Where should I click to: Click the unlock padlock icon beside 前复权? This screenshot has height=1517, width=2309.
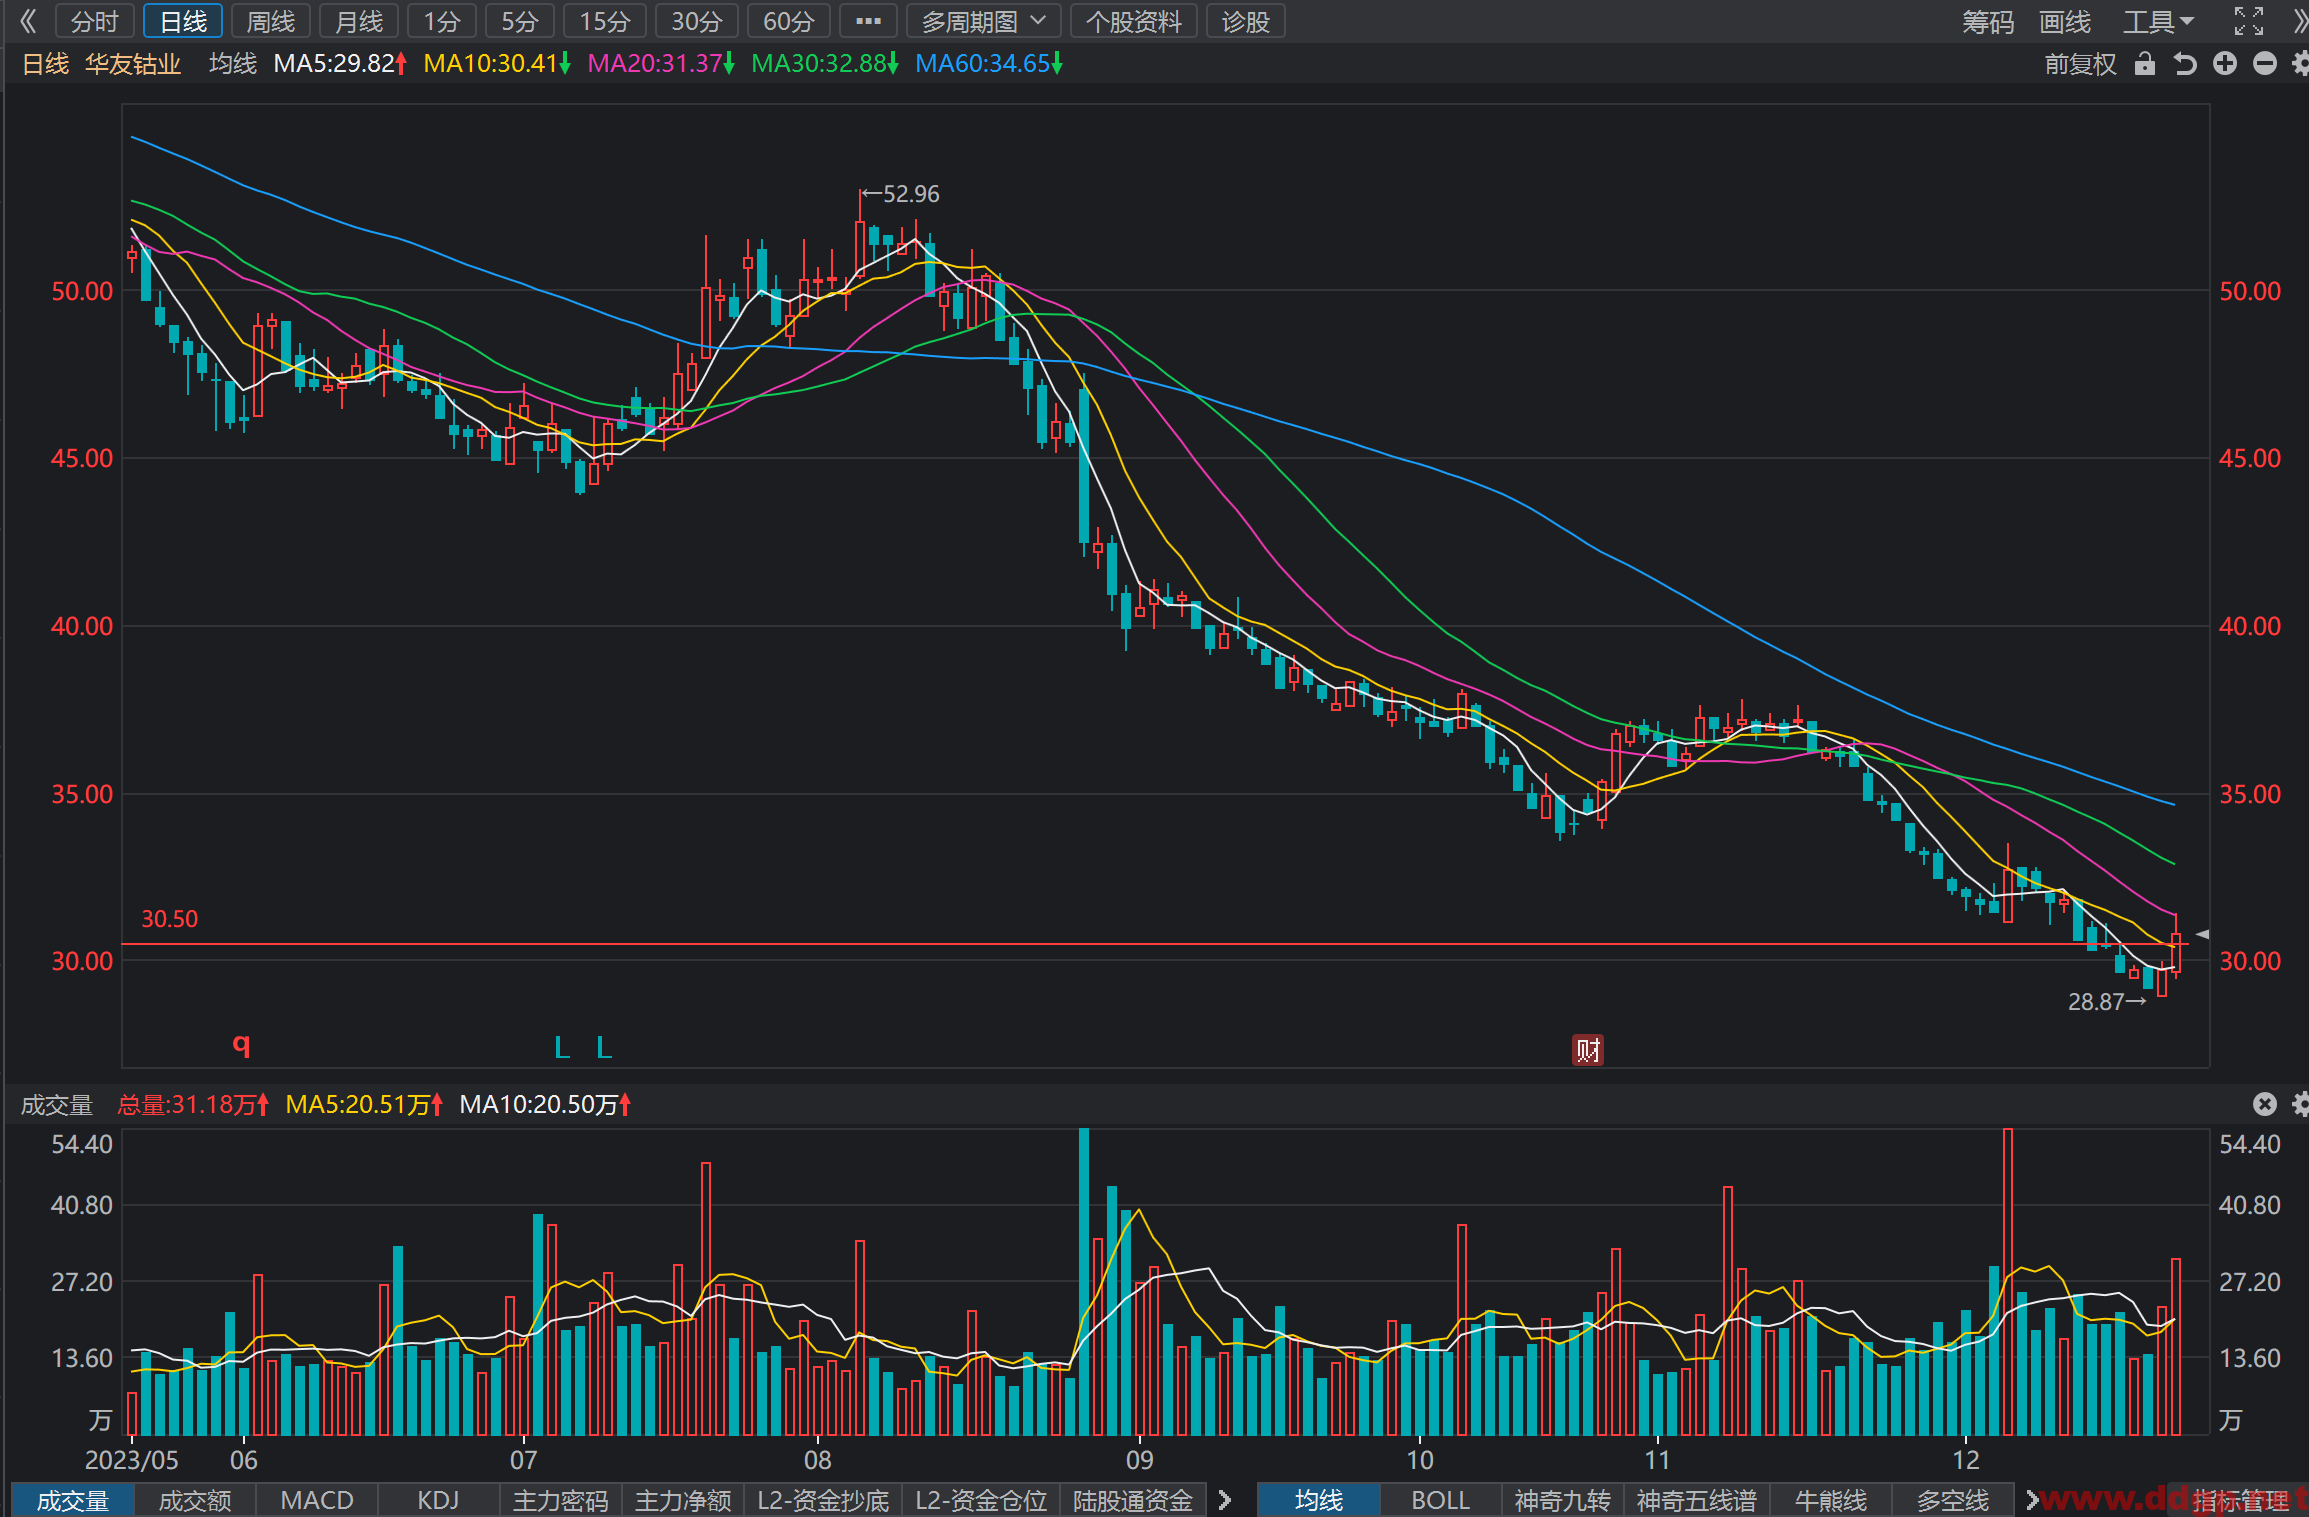point(2144,64)
